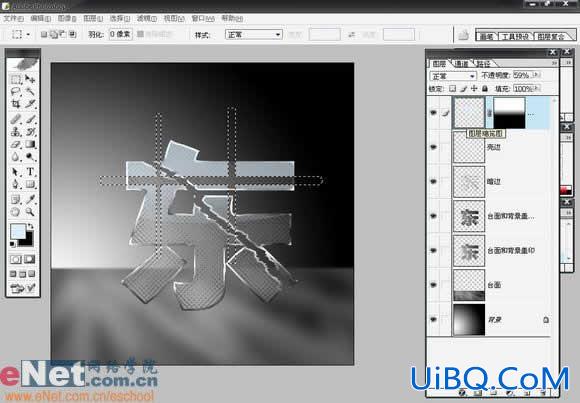Screen dimensions: 580x403
Task: Click the 羽化 feather input field
Action: 121,34
